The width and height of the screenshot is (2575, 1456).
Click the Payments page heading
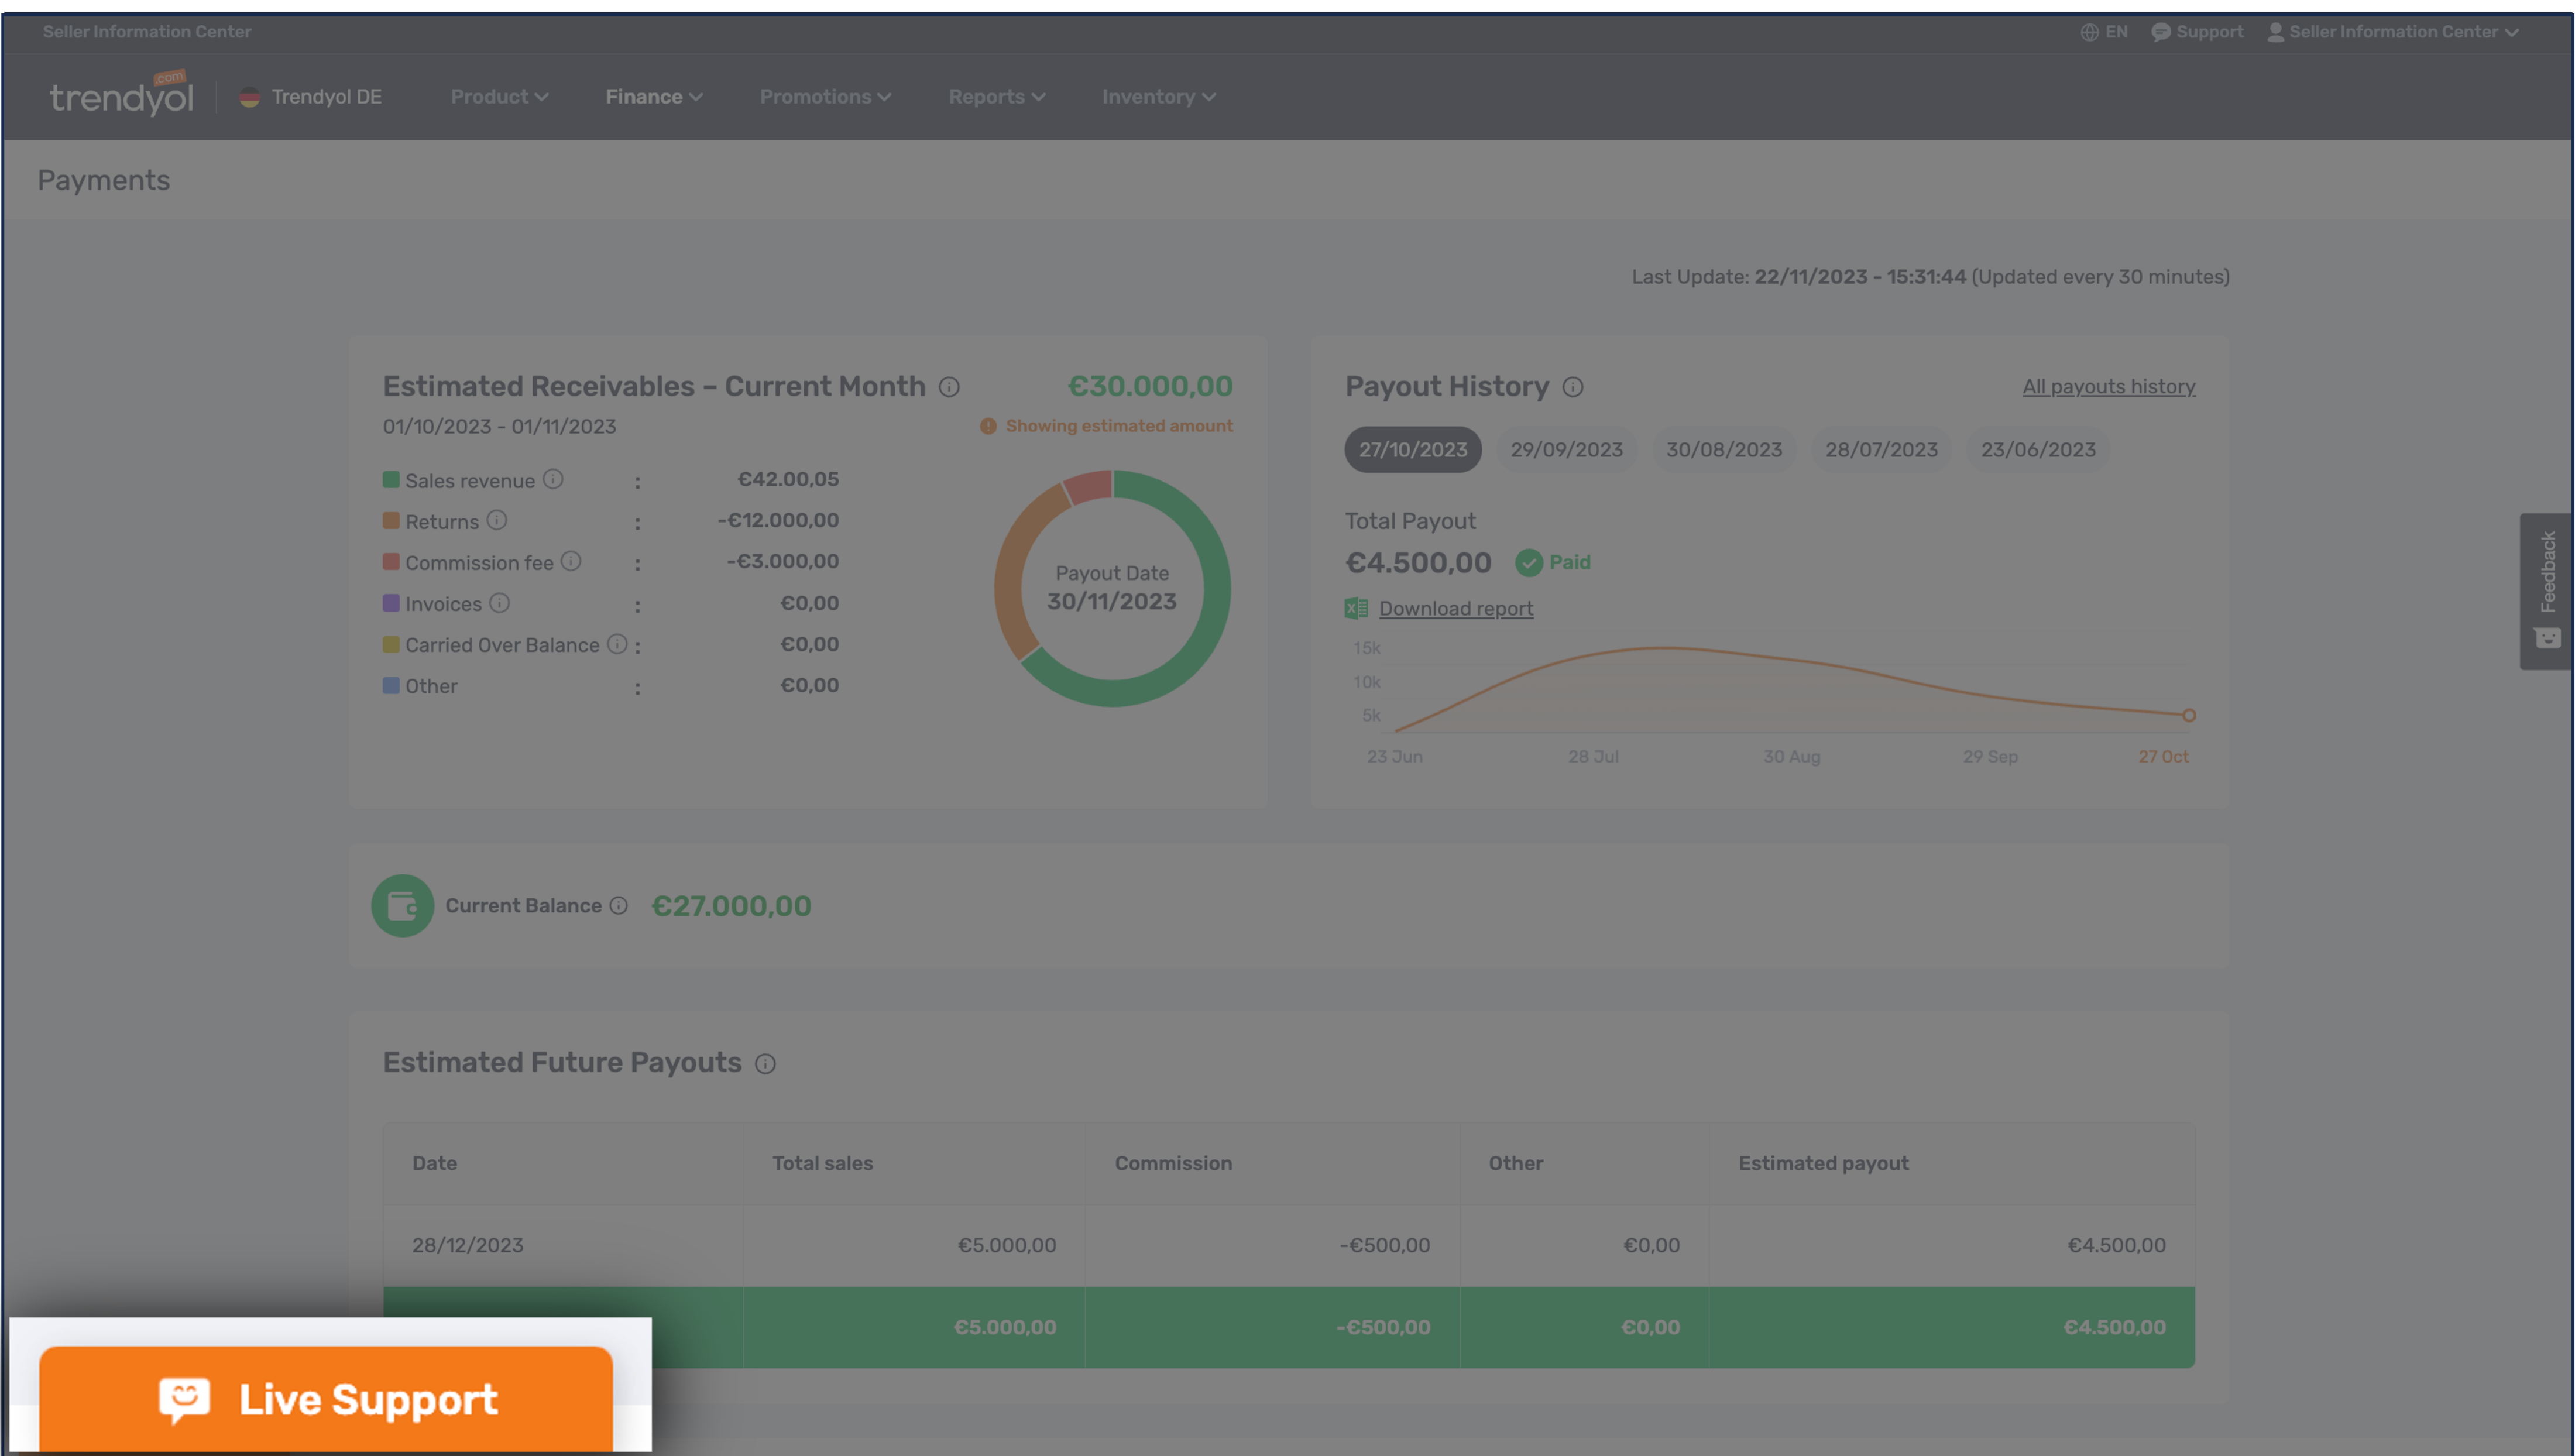coord(104,180)
